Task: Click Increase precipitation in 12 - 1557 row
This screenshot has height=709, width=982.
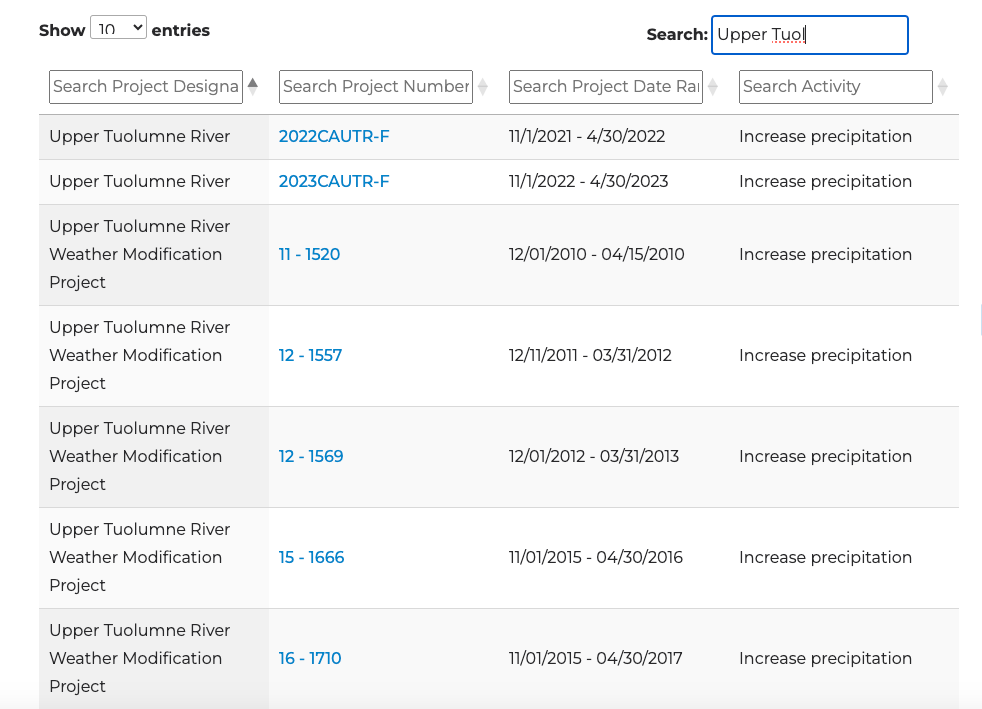Action: (825, 355)
